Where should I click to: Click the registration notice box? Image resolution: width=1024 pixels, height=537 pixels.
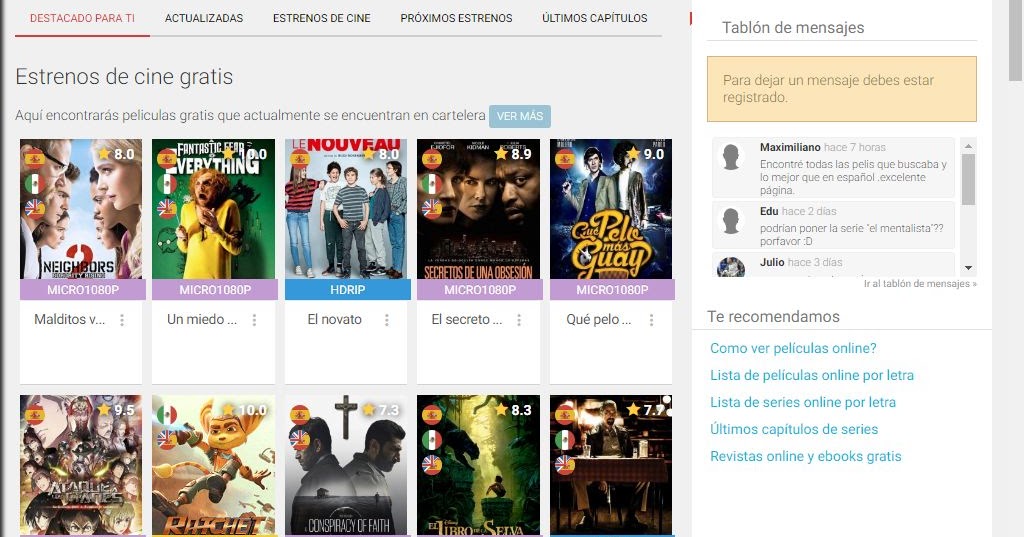coord(842,89)
